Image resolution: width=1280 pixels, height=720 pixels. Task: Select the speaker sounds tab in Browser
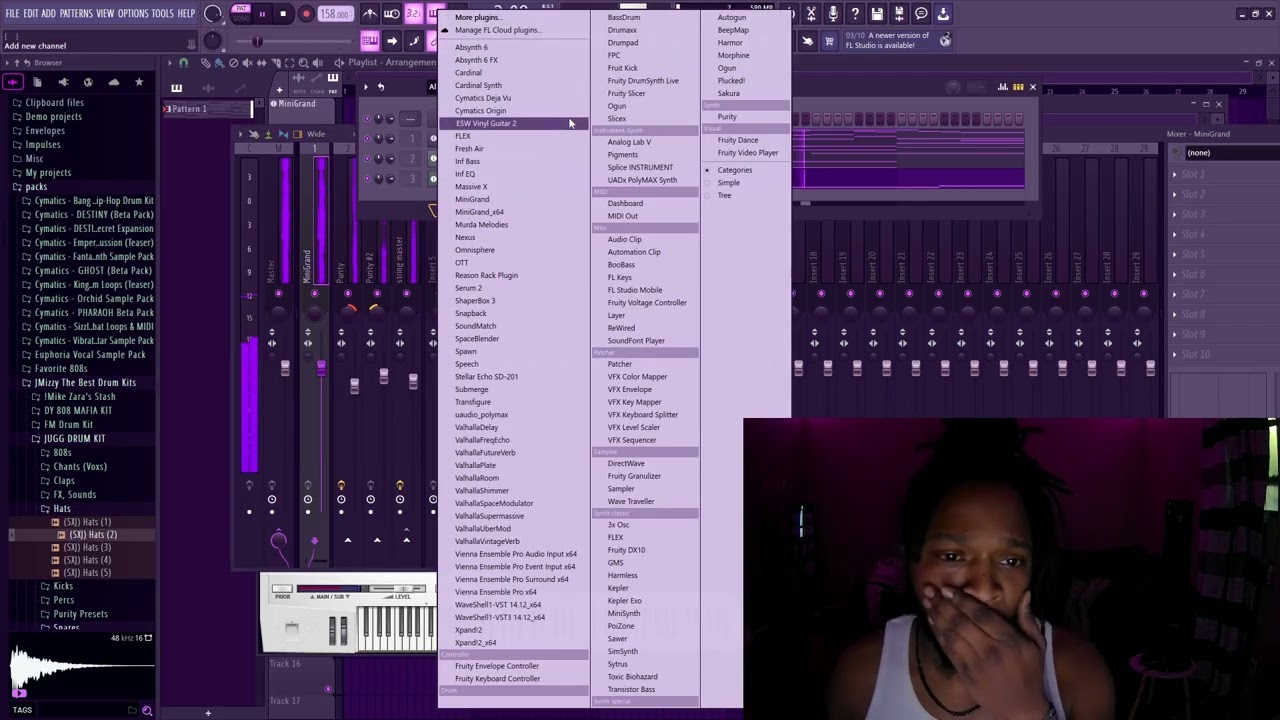(x=63, y=82)
